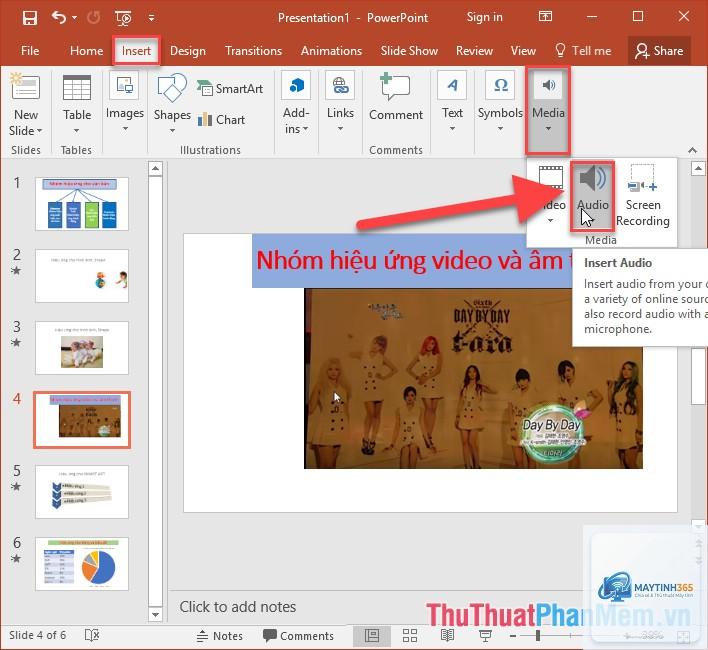Switch to the Animations tab
Screen dimensions: 708x650
click(331, 51)
